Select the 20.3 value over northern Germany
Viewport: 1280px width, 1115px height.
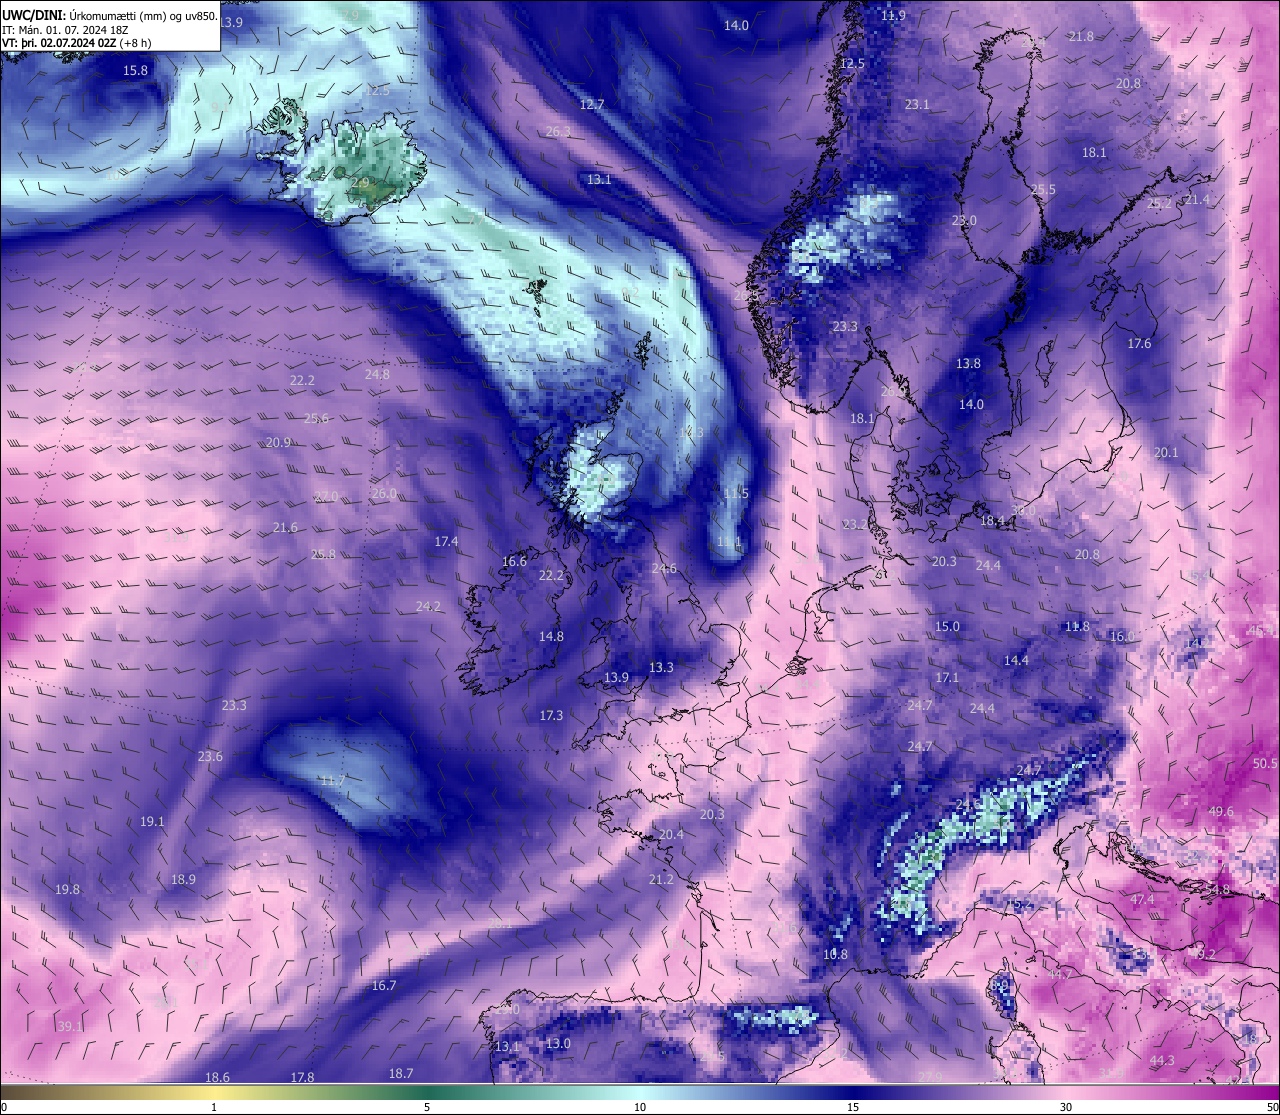944,562
